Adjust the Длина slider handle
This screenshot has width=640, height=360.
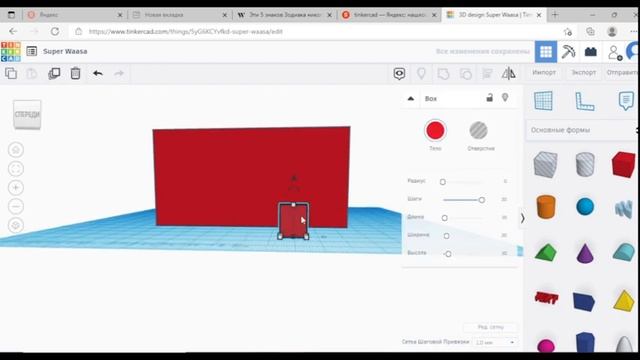[444, 218]
